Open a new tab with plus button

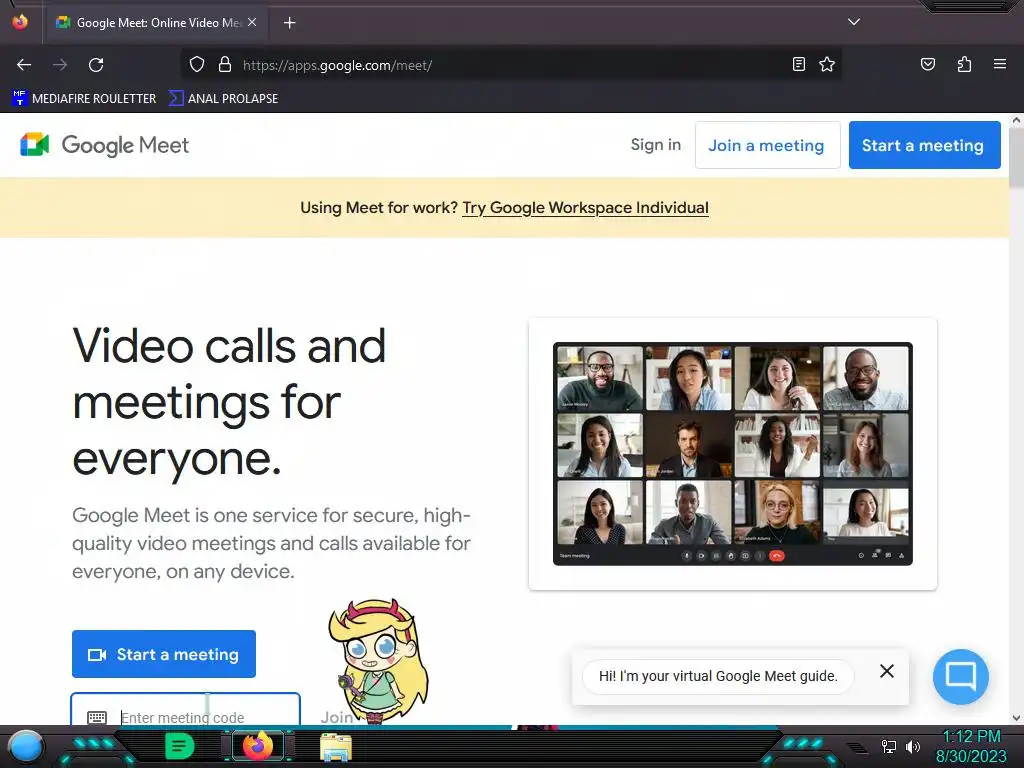(x=289, y=23)
